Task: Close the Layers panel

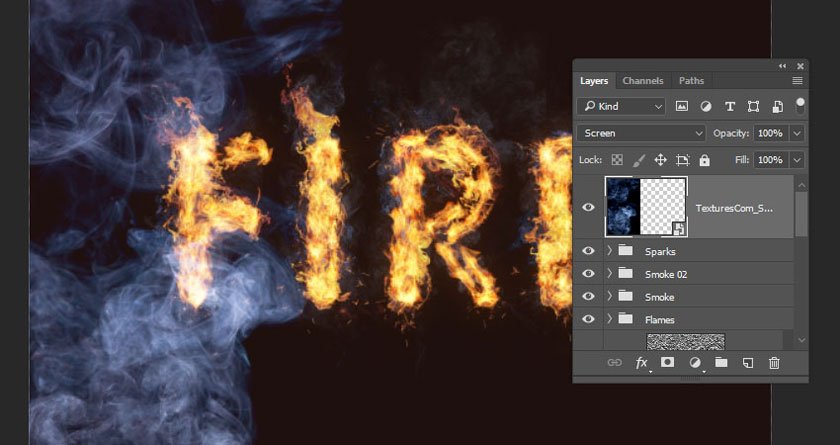Action: 800,66
